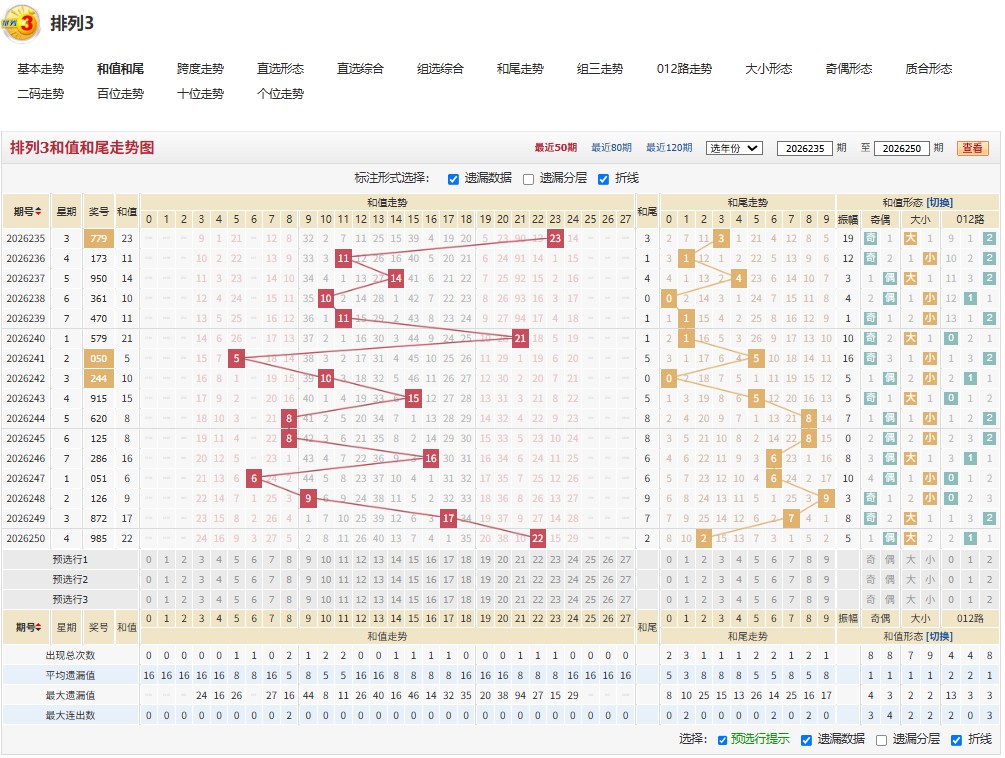Pick number 13 in 预选行1 和值走势
1005x758 pixels.
(378, 559)
